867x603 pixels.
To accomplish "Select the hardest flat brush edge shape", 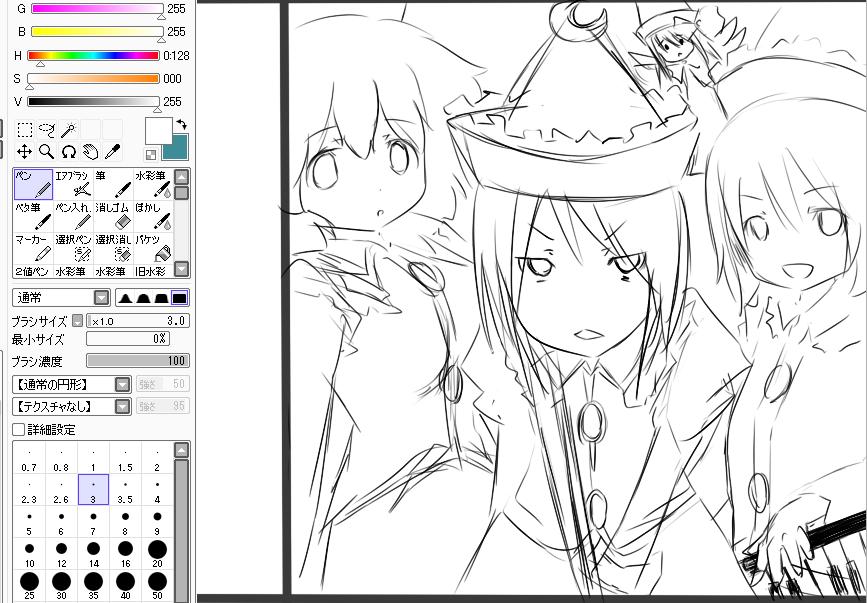I will pyautogui.click(x=180, y=298).
